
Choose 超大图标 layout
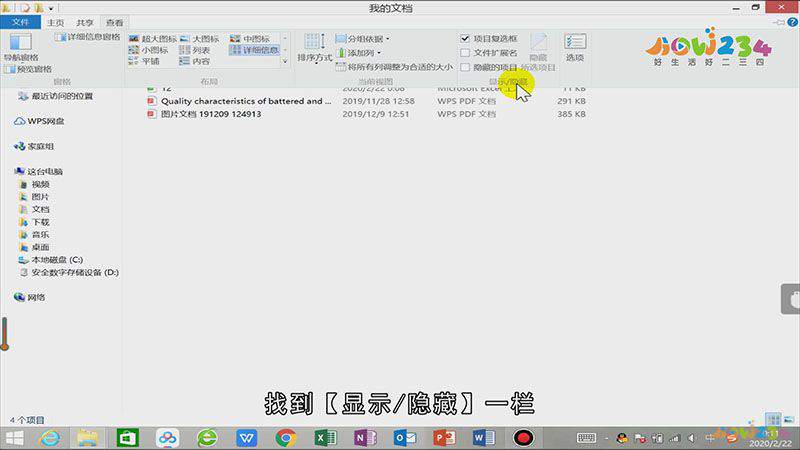[x=152, y=39]
